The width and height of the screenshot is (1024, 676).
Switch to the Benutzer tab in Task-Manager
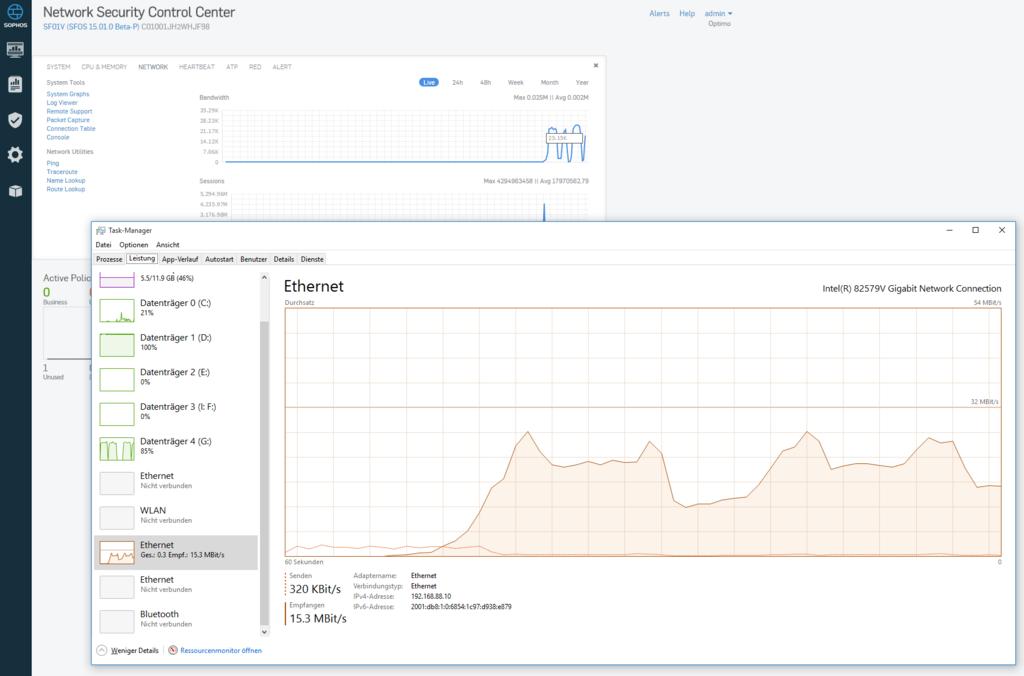click(x=253, y=259)
